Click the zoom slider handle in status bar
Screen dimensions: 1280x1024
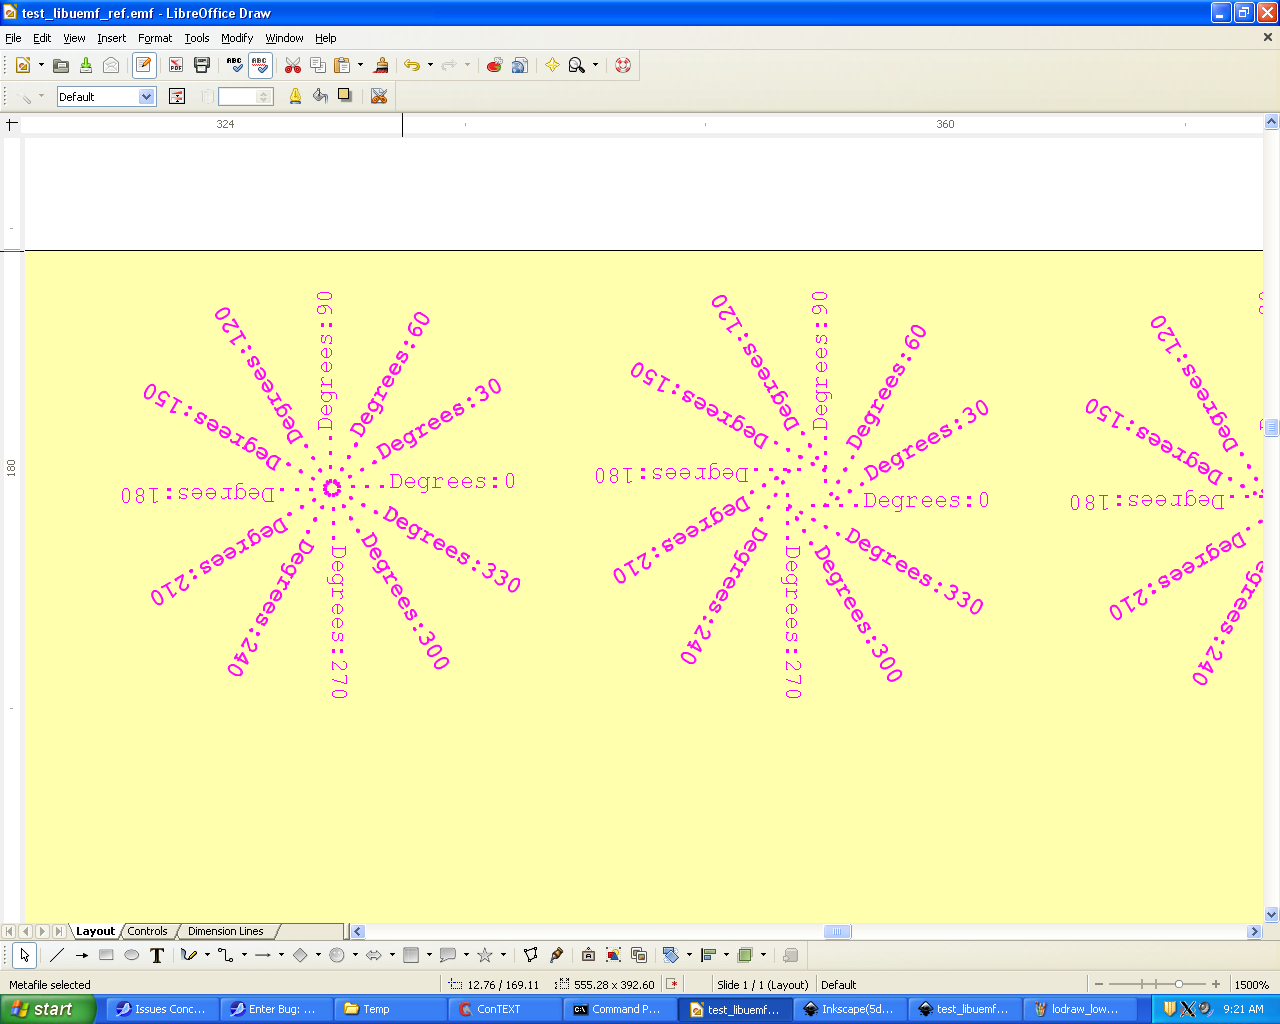(1179, 984)
